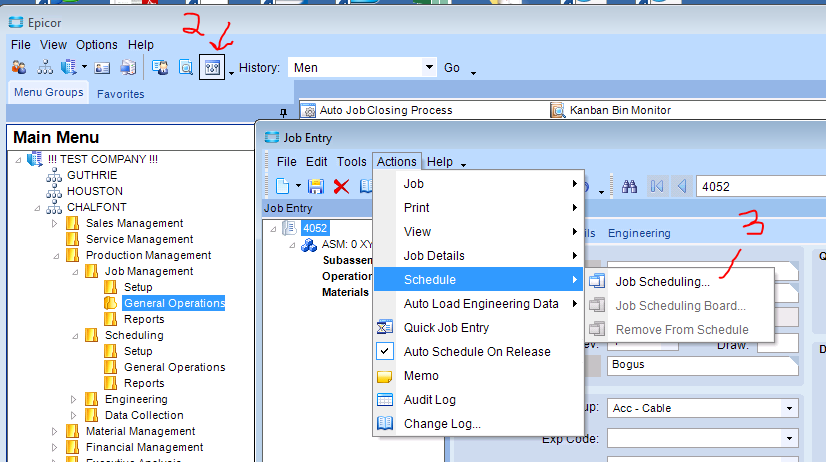826x462 pixels.
Task: Select the Service Management folder
Action: click(140, 239)
